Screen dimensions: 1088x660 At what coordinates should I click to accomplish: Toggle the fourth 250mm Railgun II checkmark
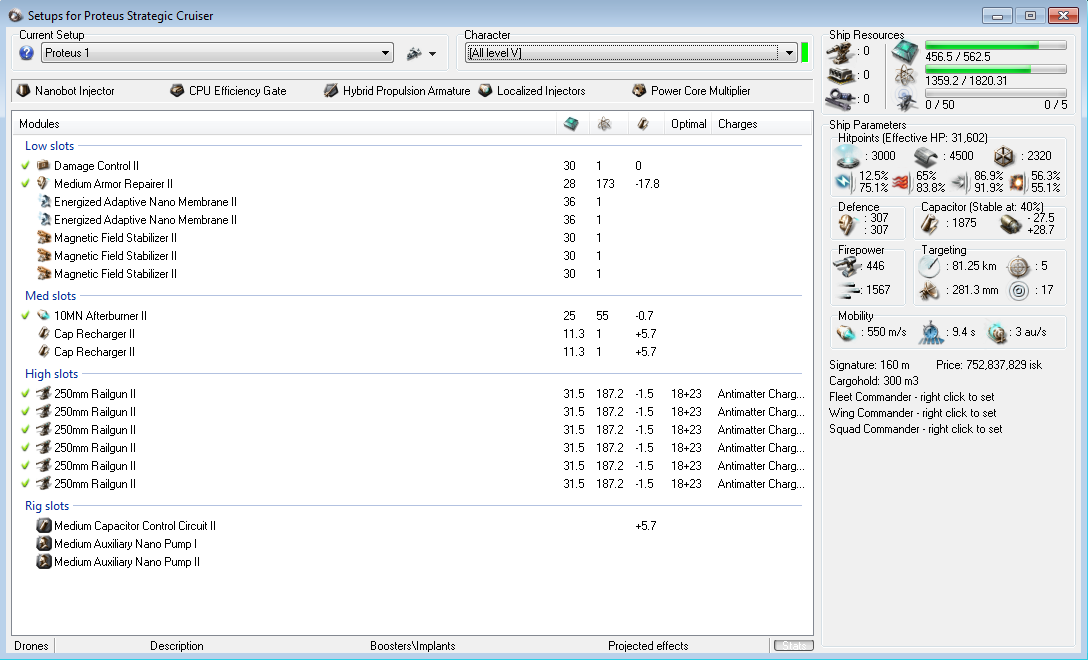point(26,448)
